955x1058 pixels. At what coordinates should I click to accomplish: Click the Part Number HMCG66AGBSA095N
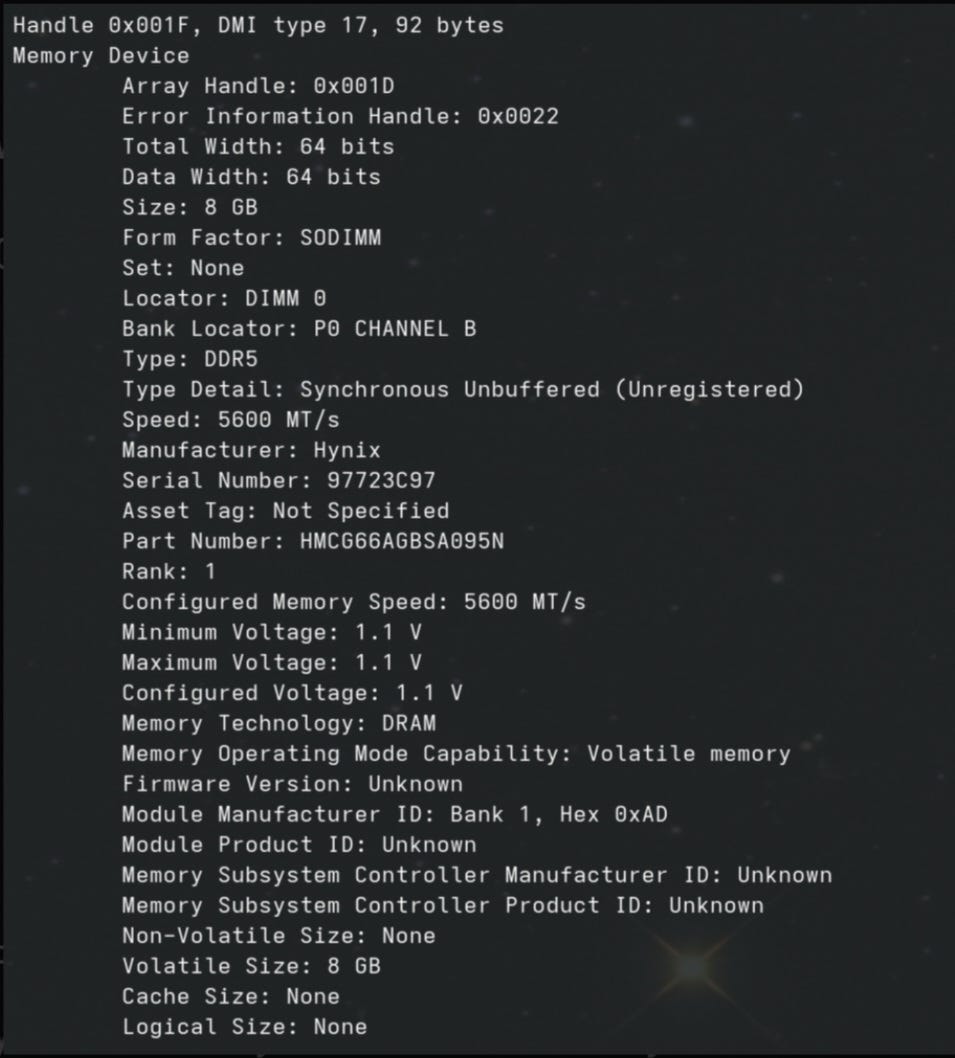(401, 541)
